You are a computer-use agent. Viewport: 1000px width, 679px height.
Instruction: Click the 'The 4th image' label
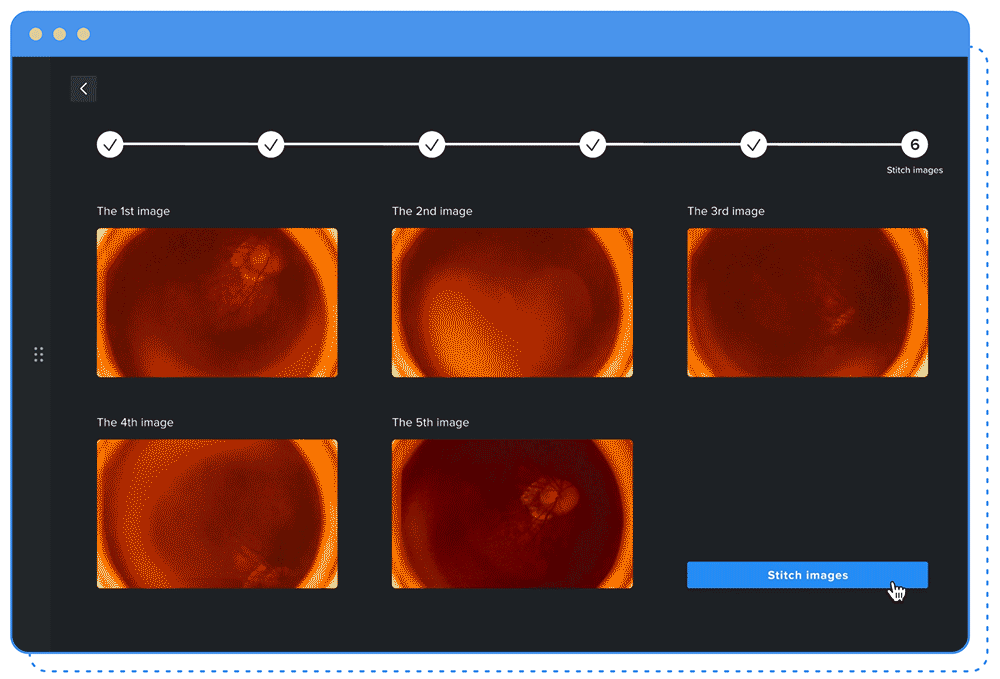135,422
